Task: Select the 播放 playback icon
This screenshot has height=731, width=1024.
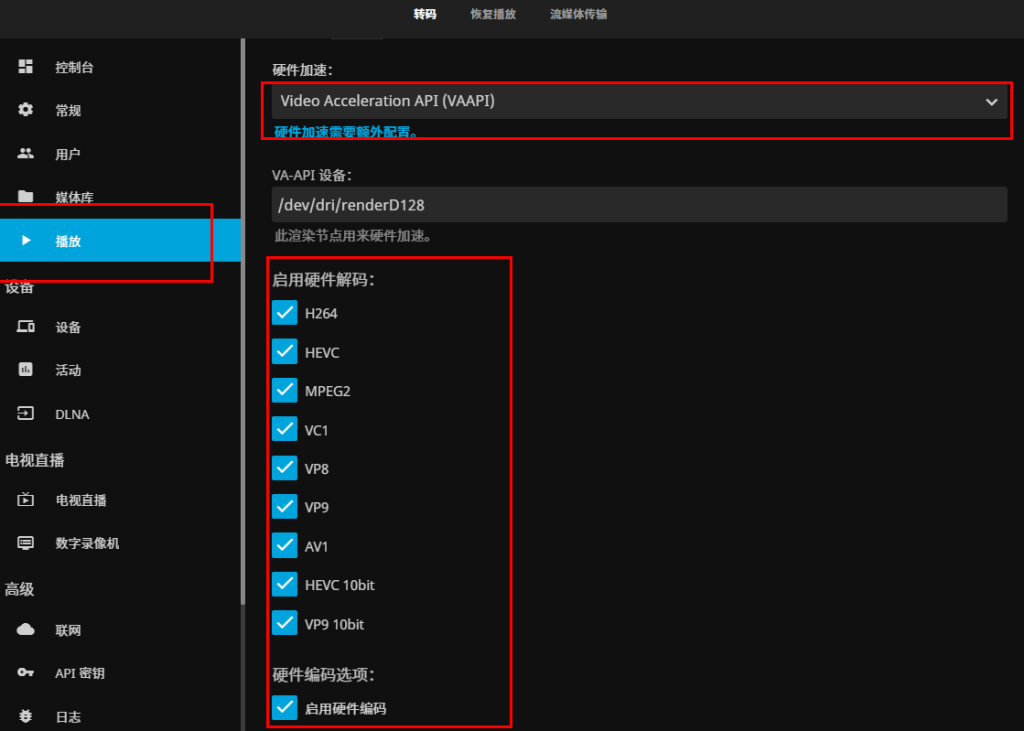Action: click(x=24, y=240)
